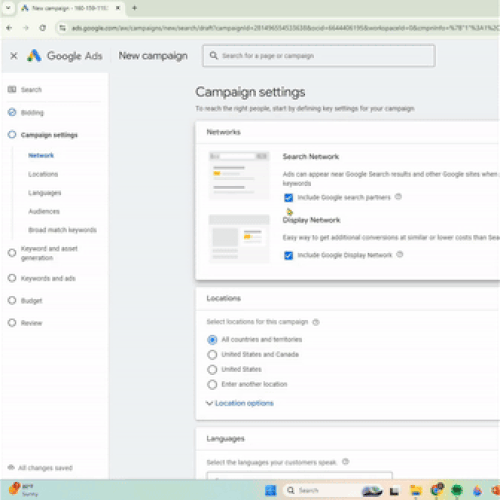
Task: Click the Languages card title
Action: [225, 439]
